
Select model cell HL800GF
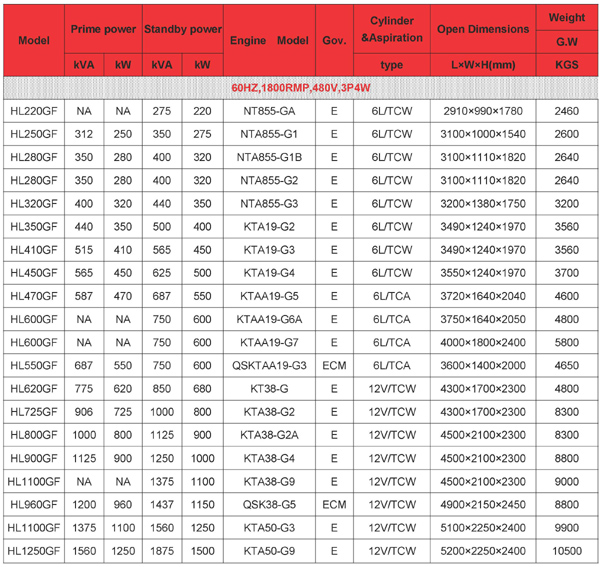tap(34, 435)
